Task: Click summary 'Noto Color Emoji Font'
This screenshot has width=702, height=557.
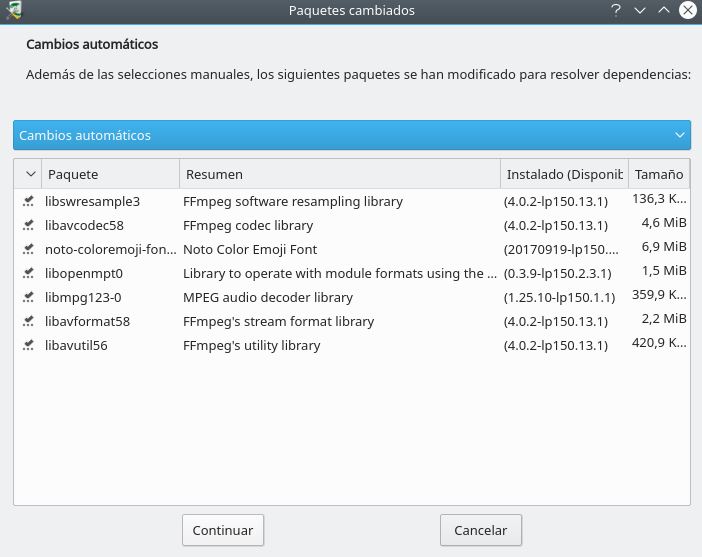Action: [x=250, y=249]
